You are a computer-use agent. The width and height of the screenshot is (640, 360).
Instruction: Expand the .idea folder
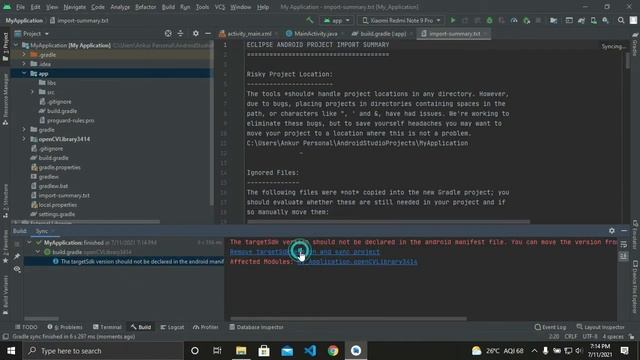(x=24, y=64)
